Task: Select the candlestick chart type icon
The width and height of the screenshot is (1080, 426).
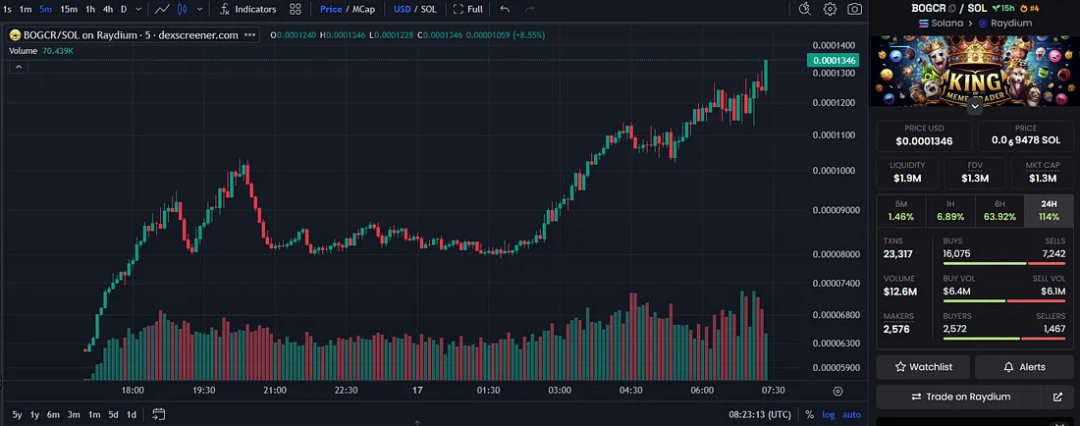Action: coord(182,9)
